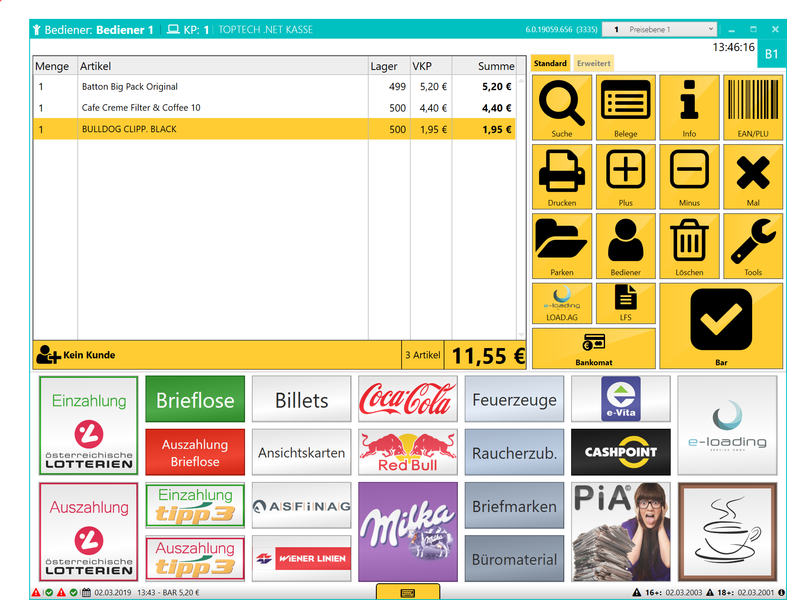
Task: Click the Mal multiply button
Action: pos(753,176)
